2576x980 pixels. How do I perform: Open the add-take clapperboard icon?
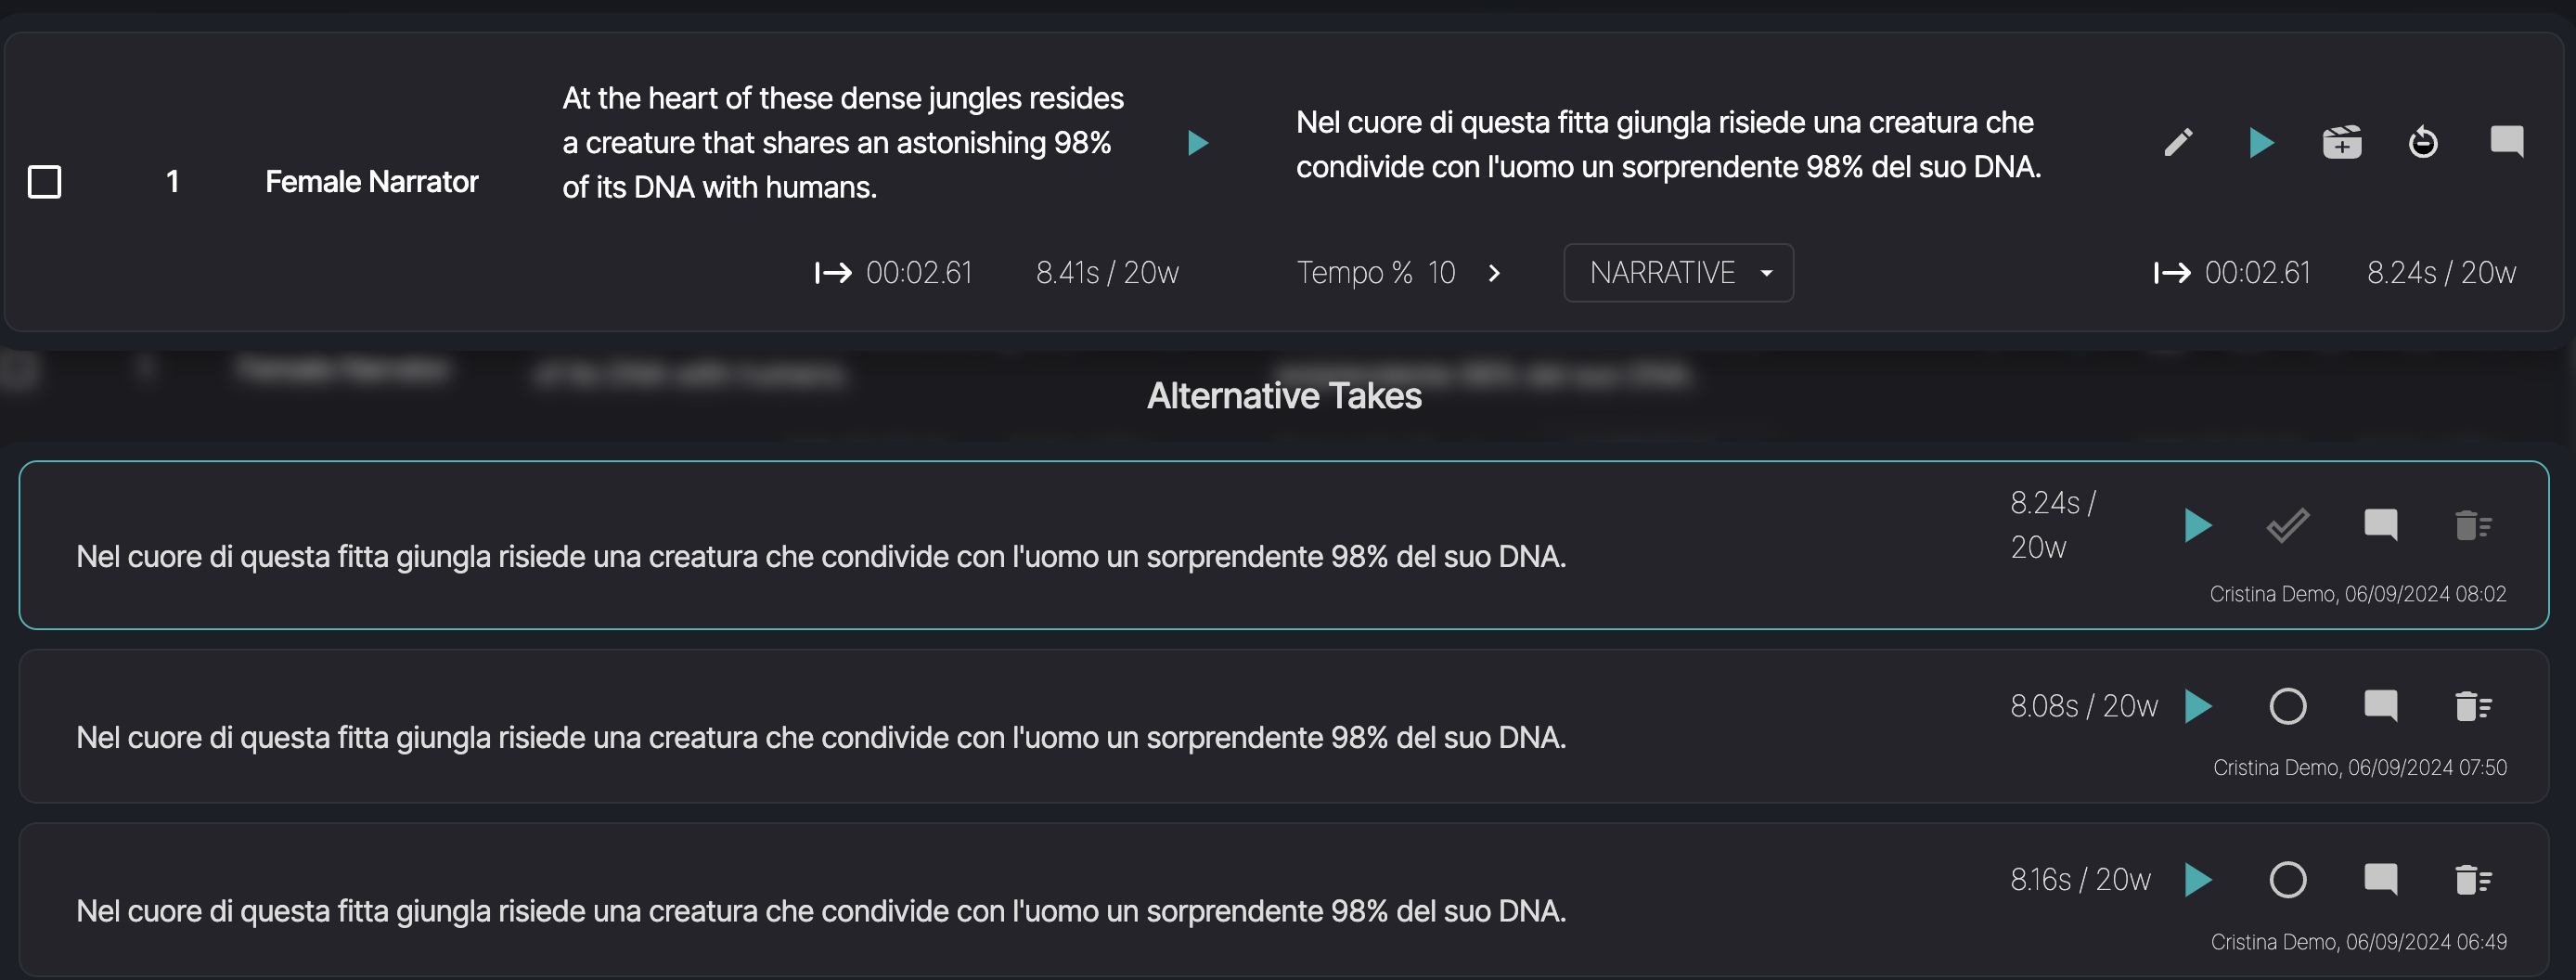click(2343, 142)
